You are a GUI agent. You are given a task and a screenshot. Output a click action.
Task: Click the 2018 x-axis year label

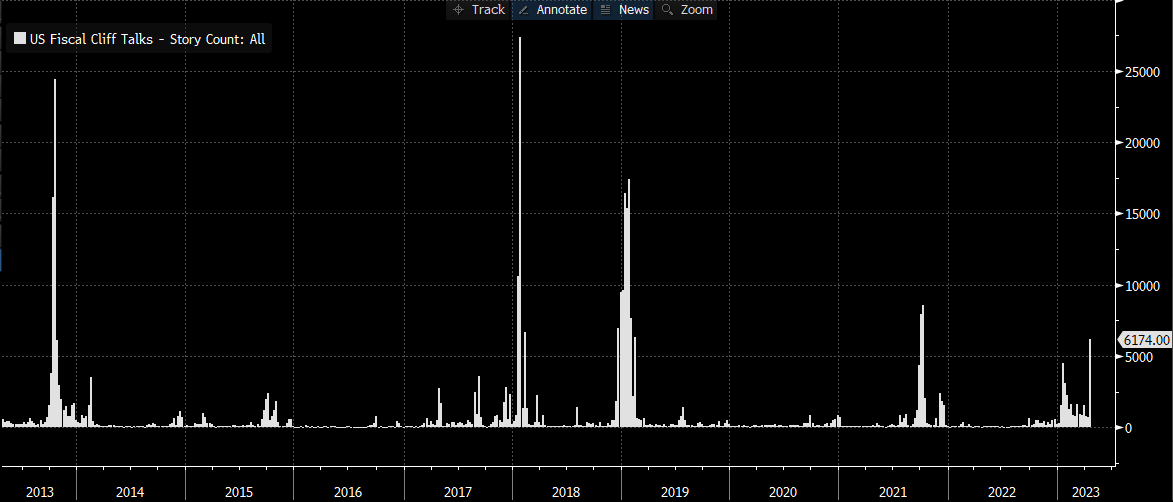point(566,492)
